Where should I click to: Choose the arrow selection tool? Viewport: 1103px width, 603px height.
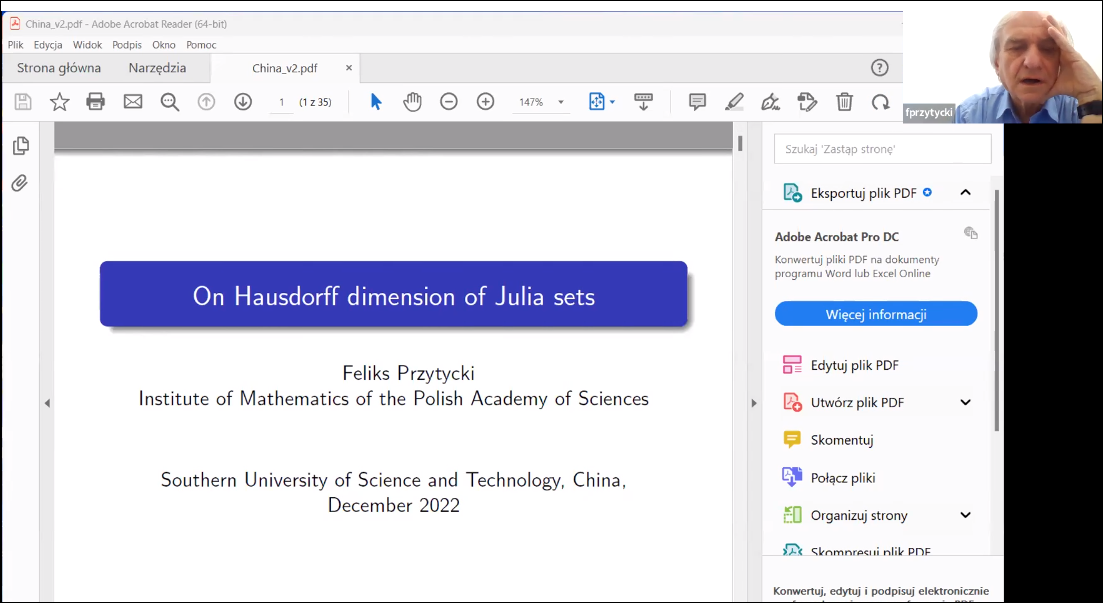pos(376,101)
